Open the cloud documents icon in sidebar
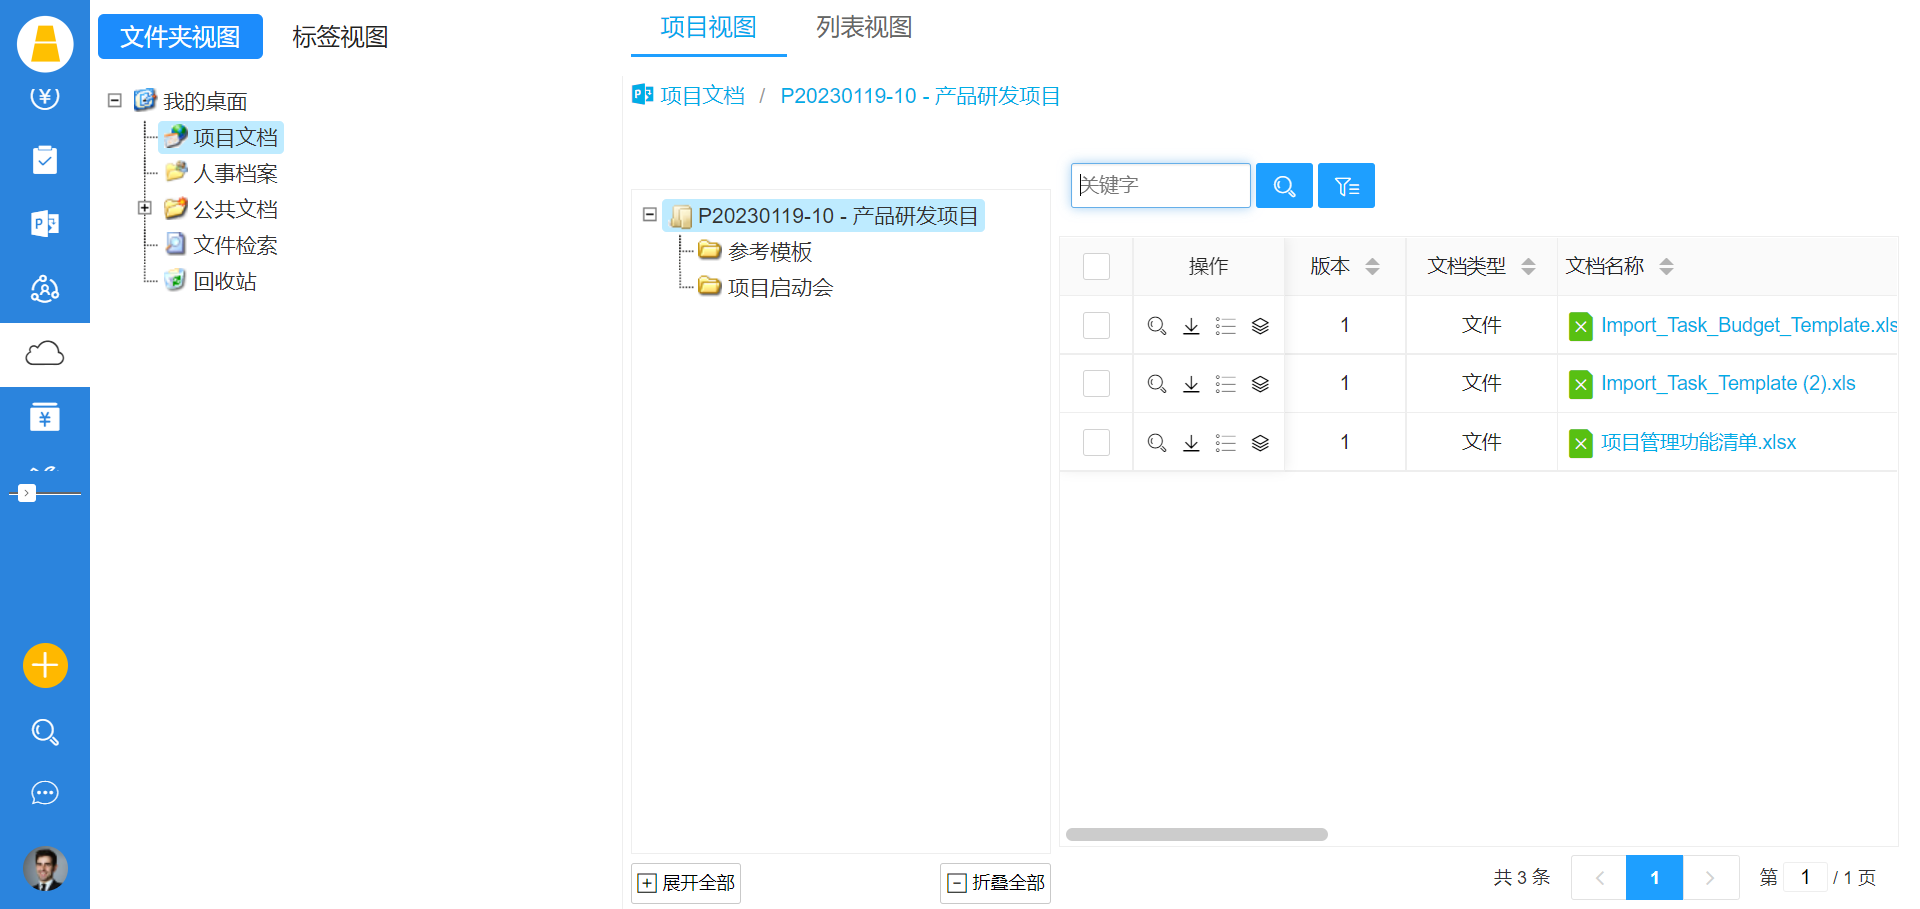This screenshot has width=1920, height=909. (45, 354)
